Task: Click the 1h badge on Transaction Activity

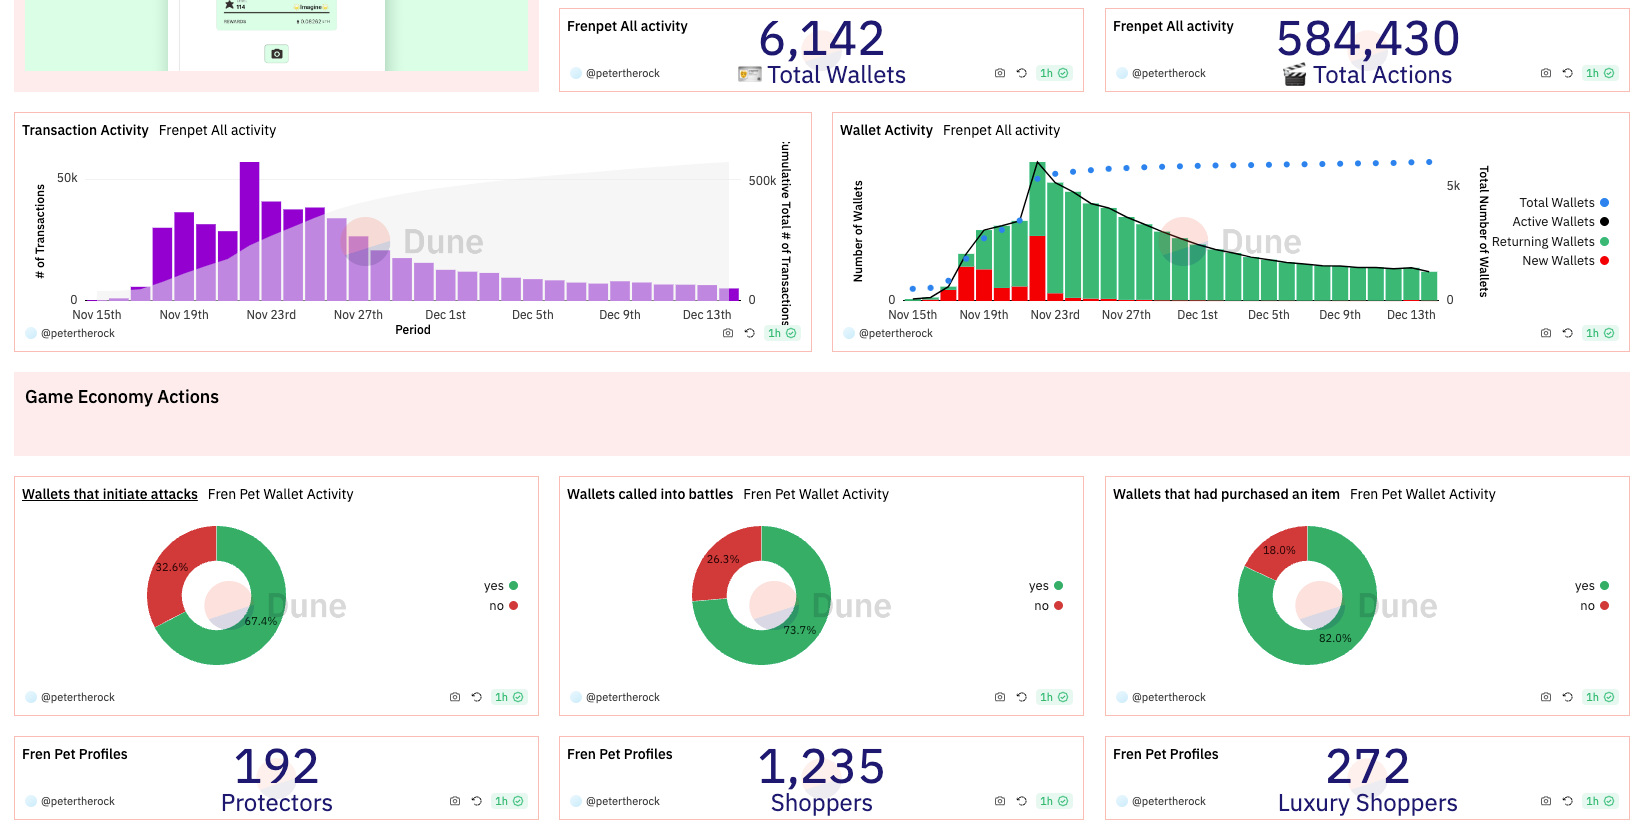Action: click(x=782, y=333)
